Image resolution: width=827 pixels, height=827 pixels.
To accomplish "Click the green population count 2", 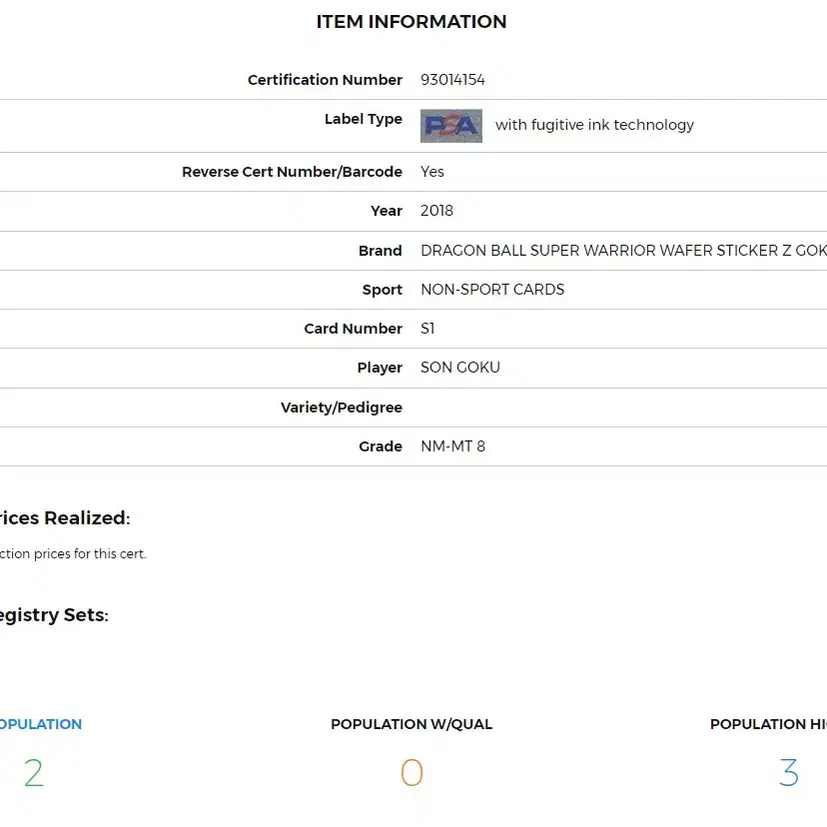I will pyautogui.click(x=34, y=773).
